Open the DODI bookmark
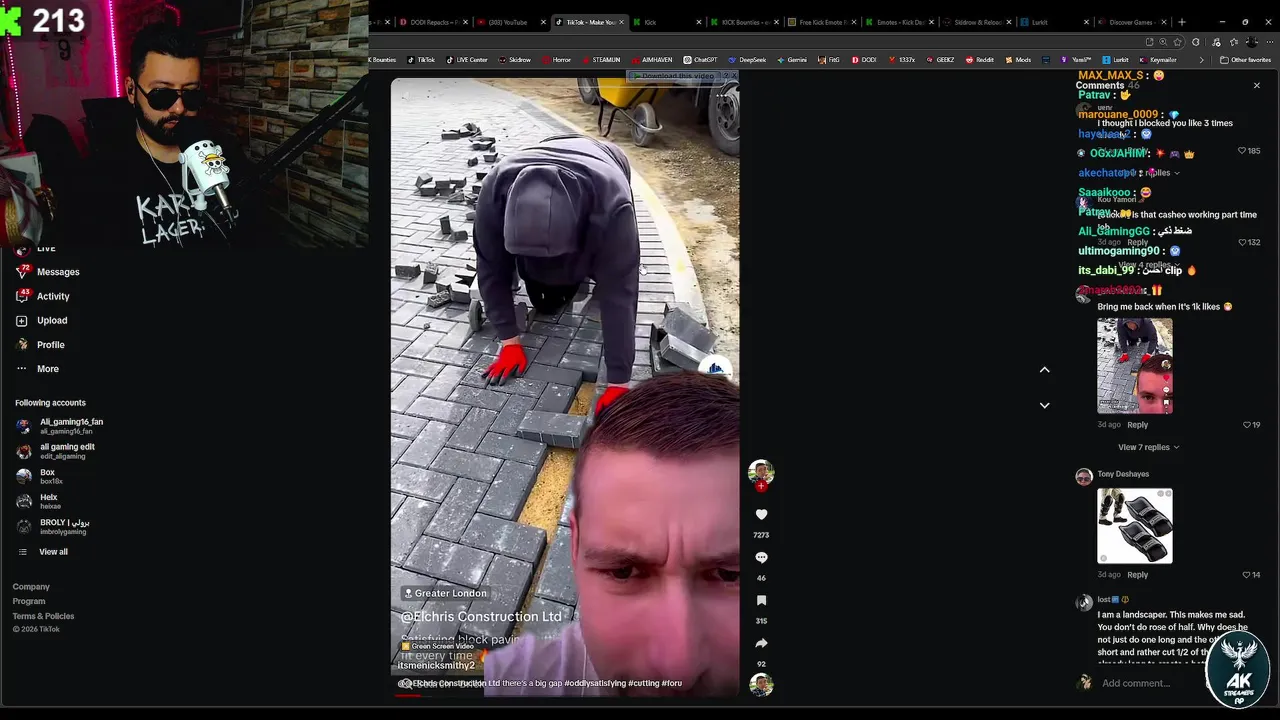 click(864, 60)
